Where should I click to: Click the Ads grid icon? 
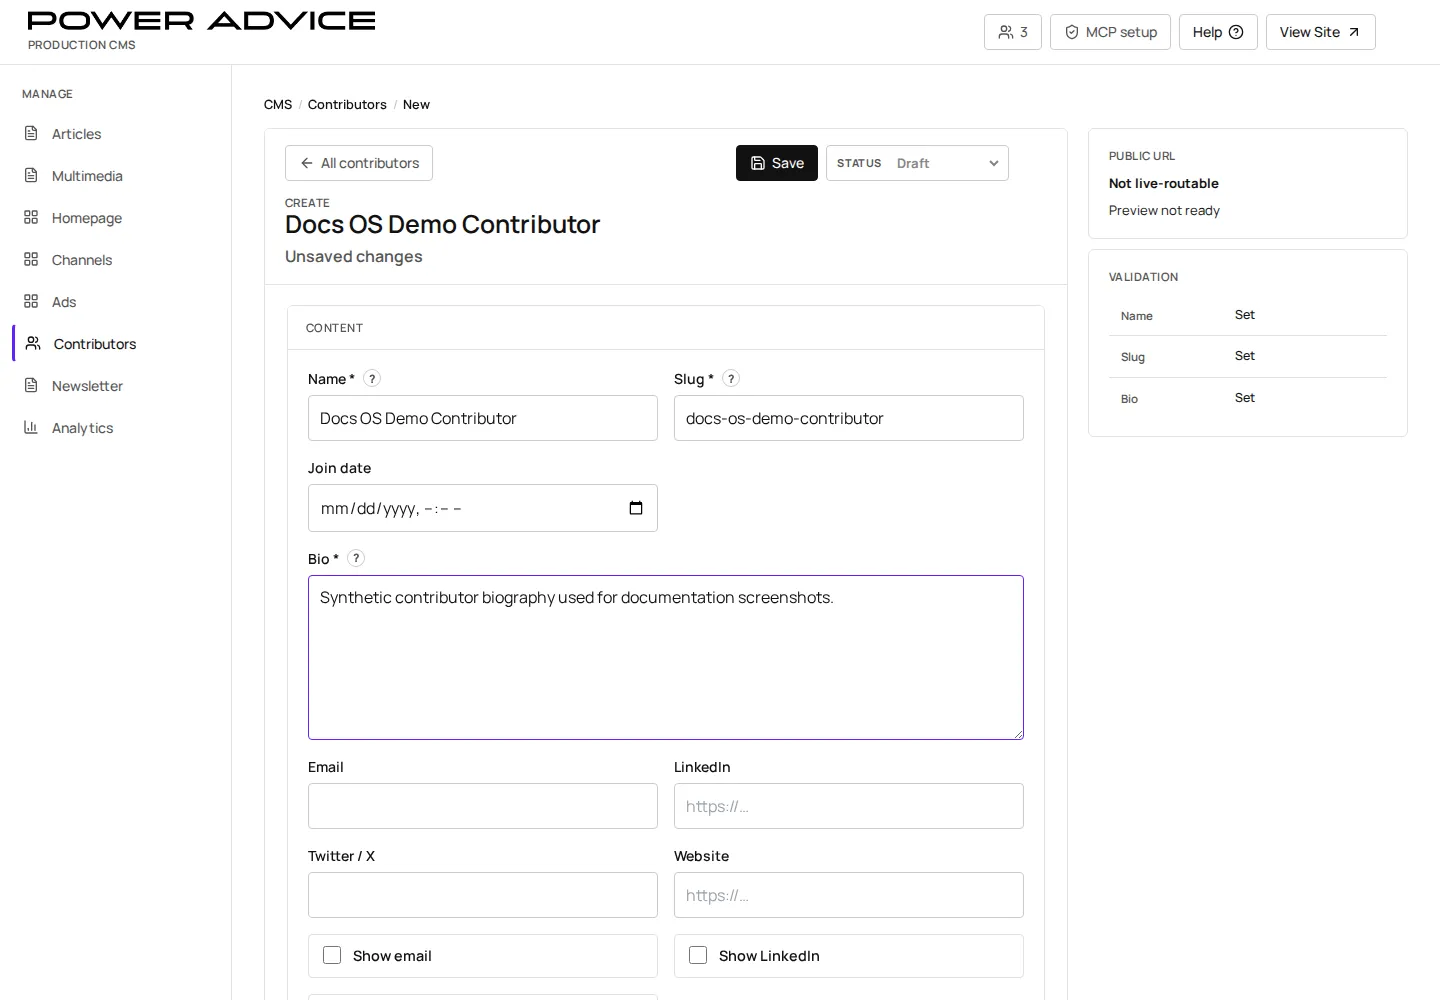(x=31, y=301)
